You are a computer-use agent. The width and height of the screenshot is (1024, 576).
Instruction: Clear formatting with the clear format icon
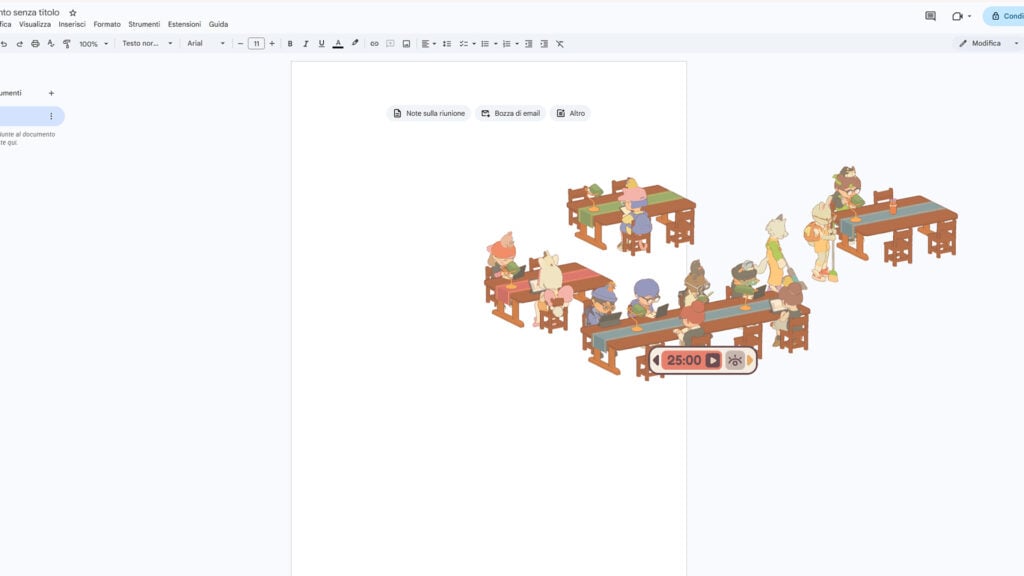tap(560, 43)
